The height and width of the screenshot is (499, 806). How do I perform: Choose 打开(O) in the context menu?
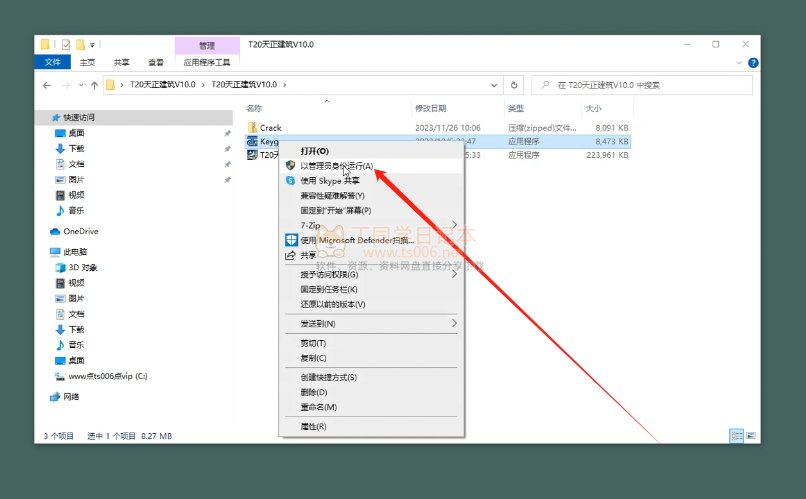click(371, 151)
